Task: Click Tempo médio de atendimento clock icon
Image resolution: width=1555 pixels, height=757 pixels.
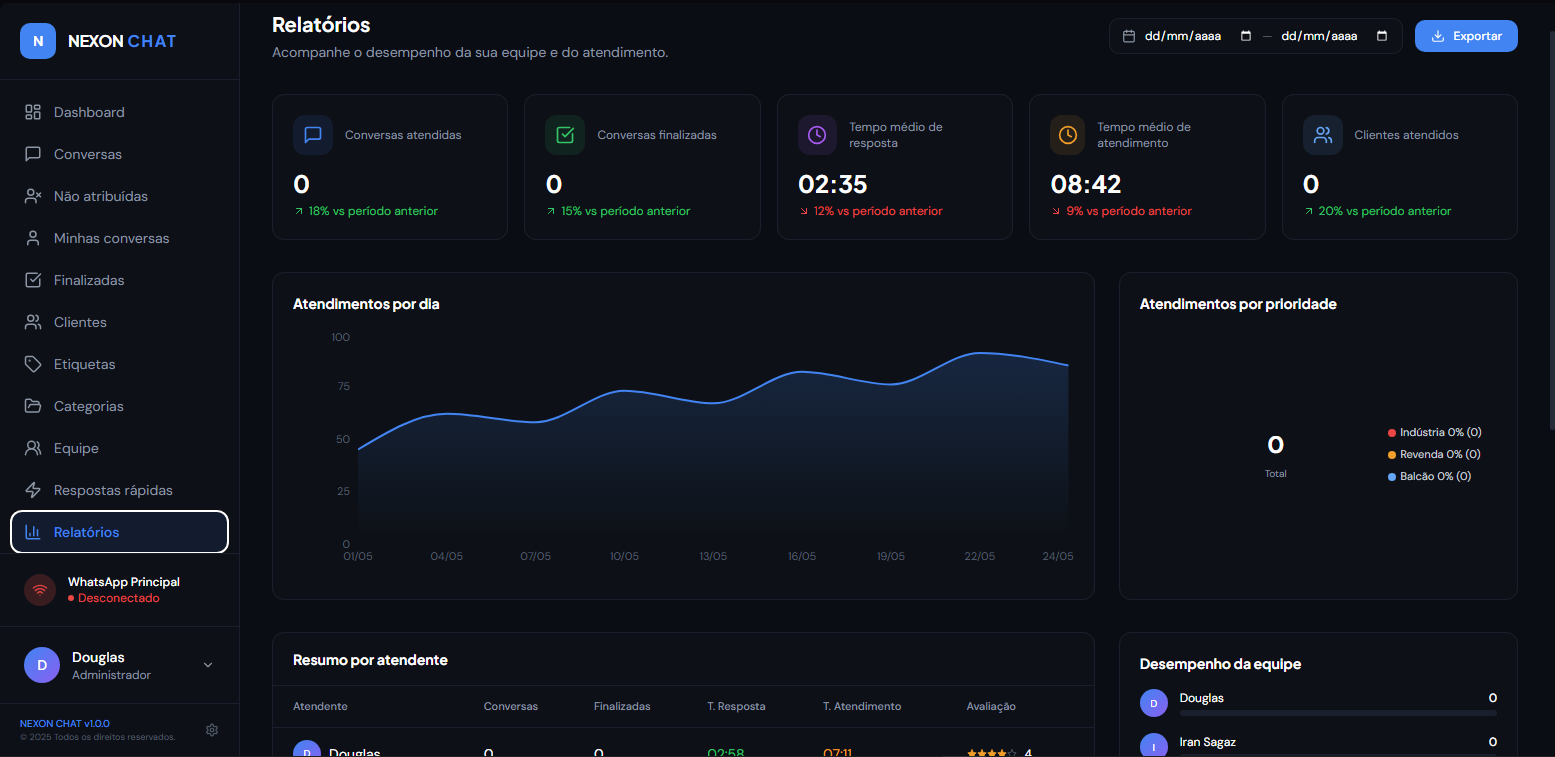Action: (1068, 135)
